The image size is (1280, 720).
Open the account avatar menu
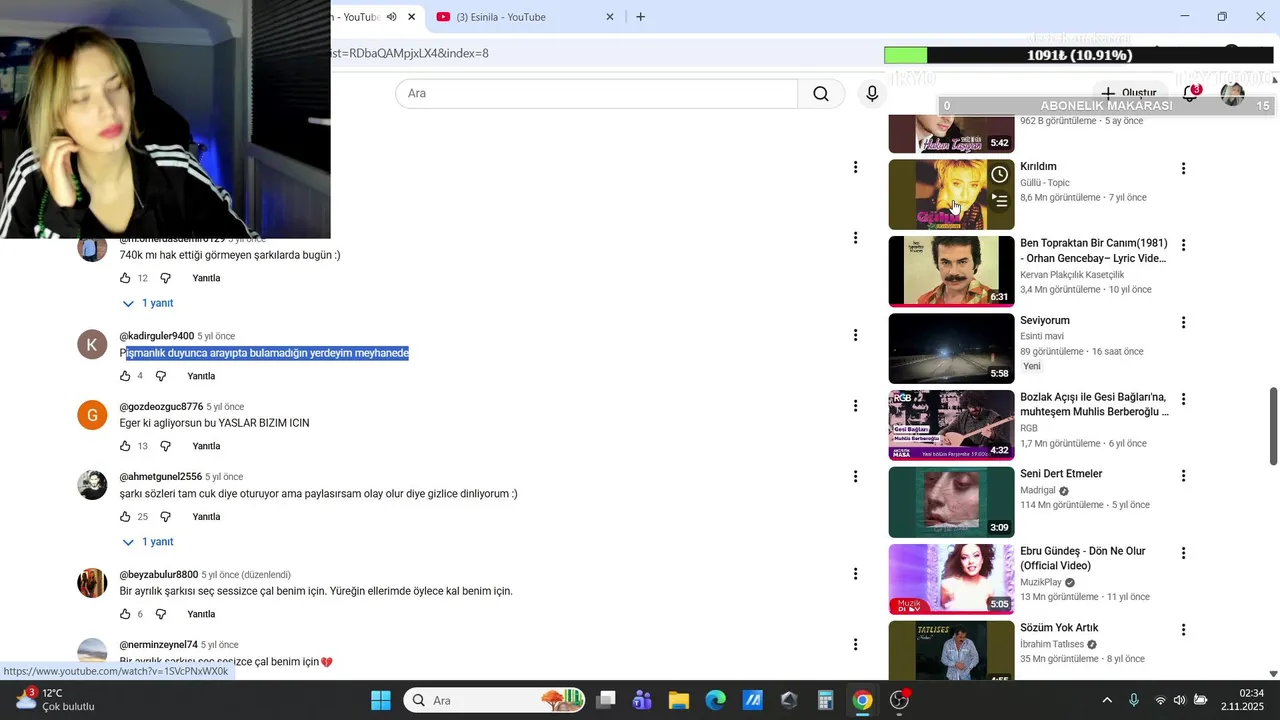pyautogui.click(x=1232, y=94)
